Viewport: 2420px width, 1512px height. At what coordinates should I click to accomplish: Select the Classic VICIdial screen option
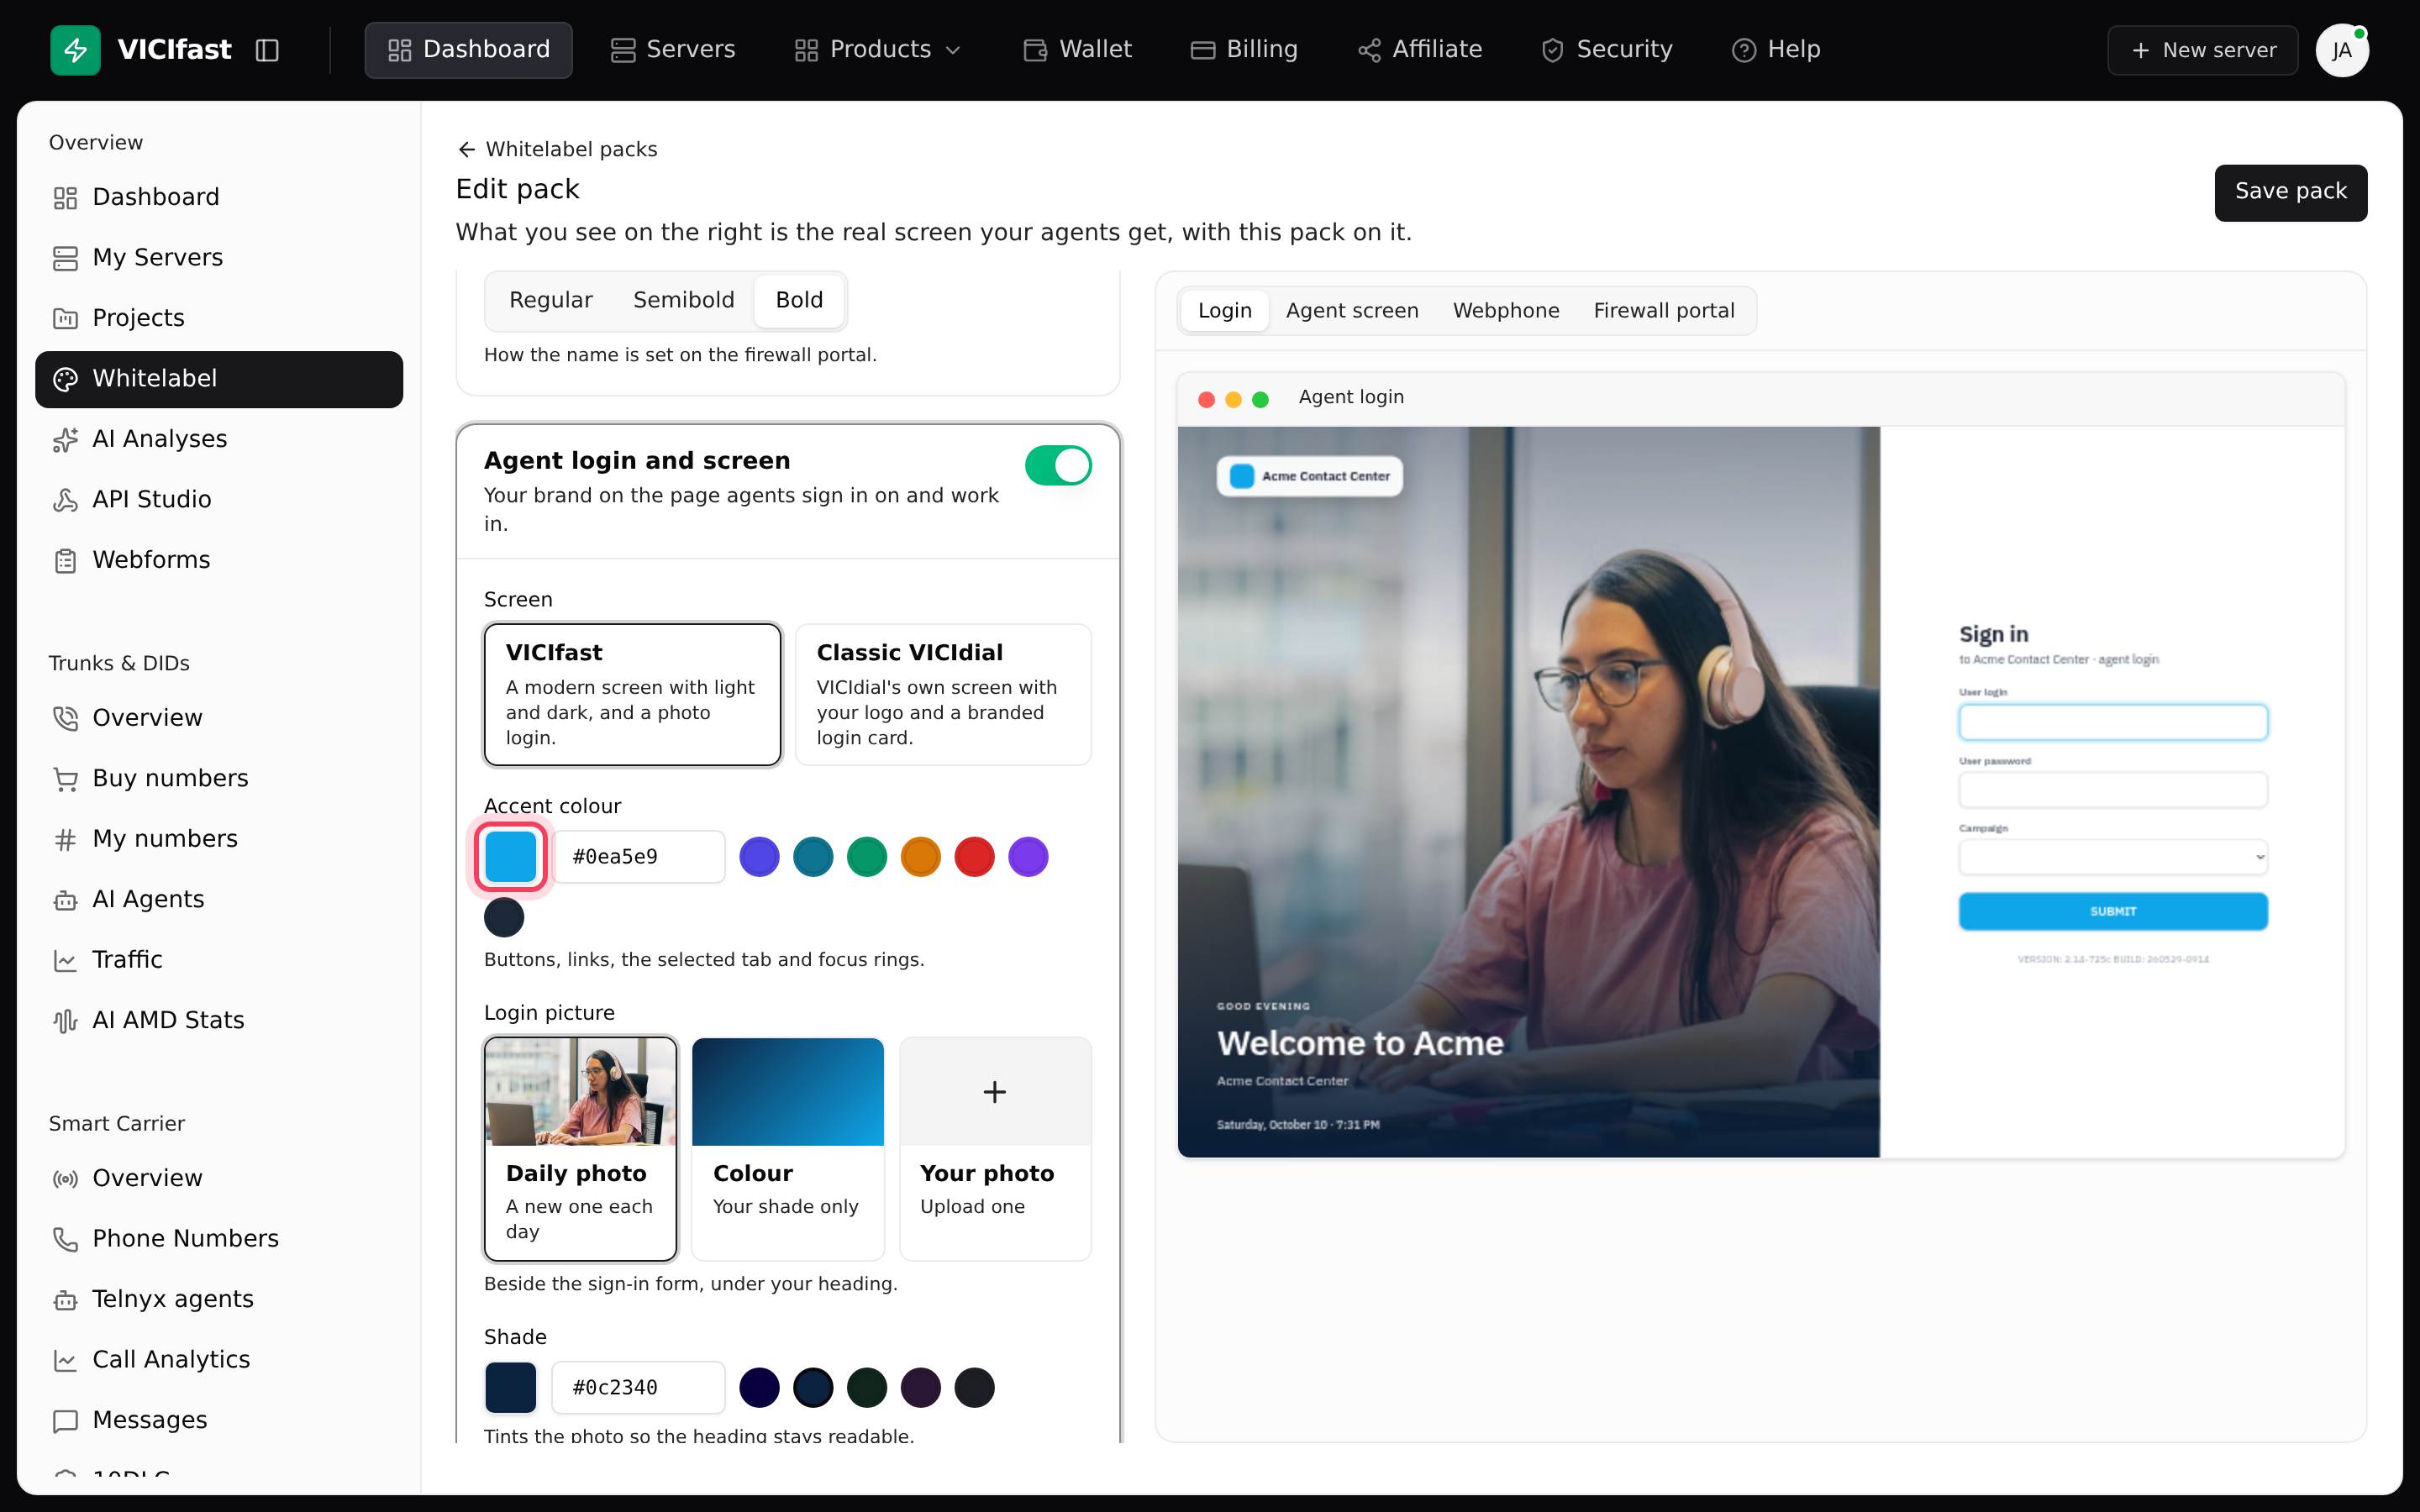tap(943, 695)
